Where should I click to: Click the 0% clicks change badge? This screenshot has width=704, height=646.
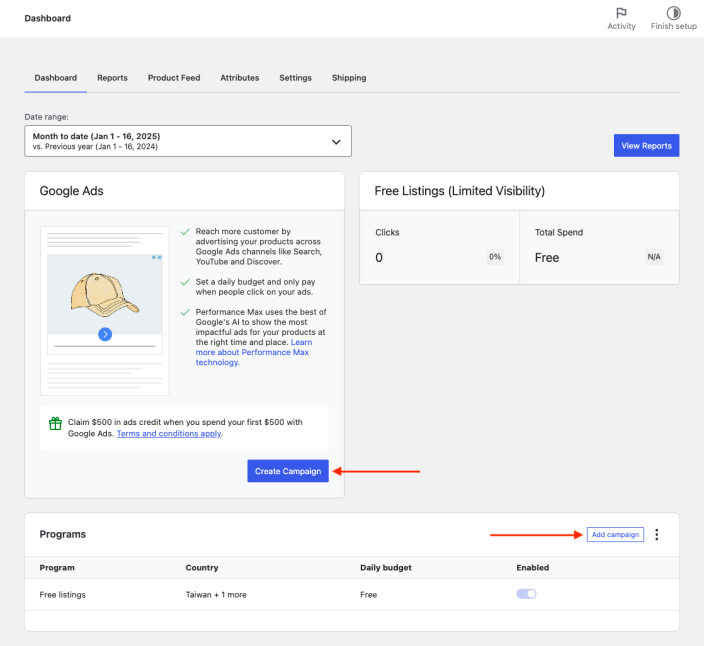pos(494,257)
